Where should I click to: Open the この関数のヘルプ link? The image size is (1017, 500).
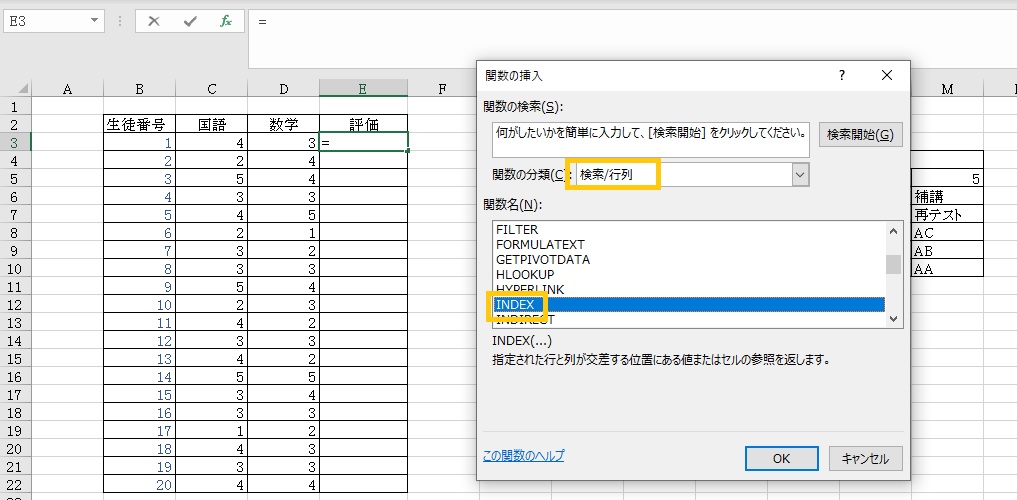click(x=523, y=456)
